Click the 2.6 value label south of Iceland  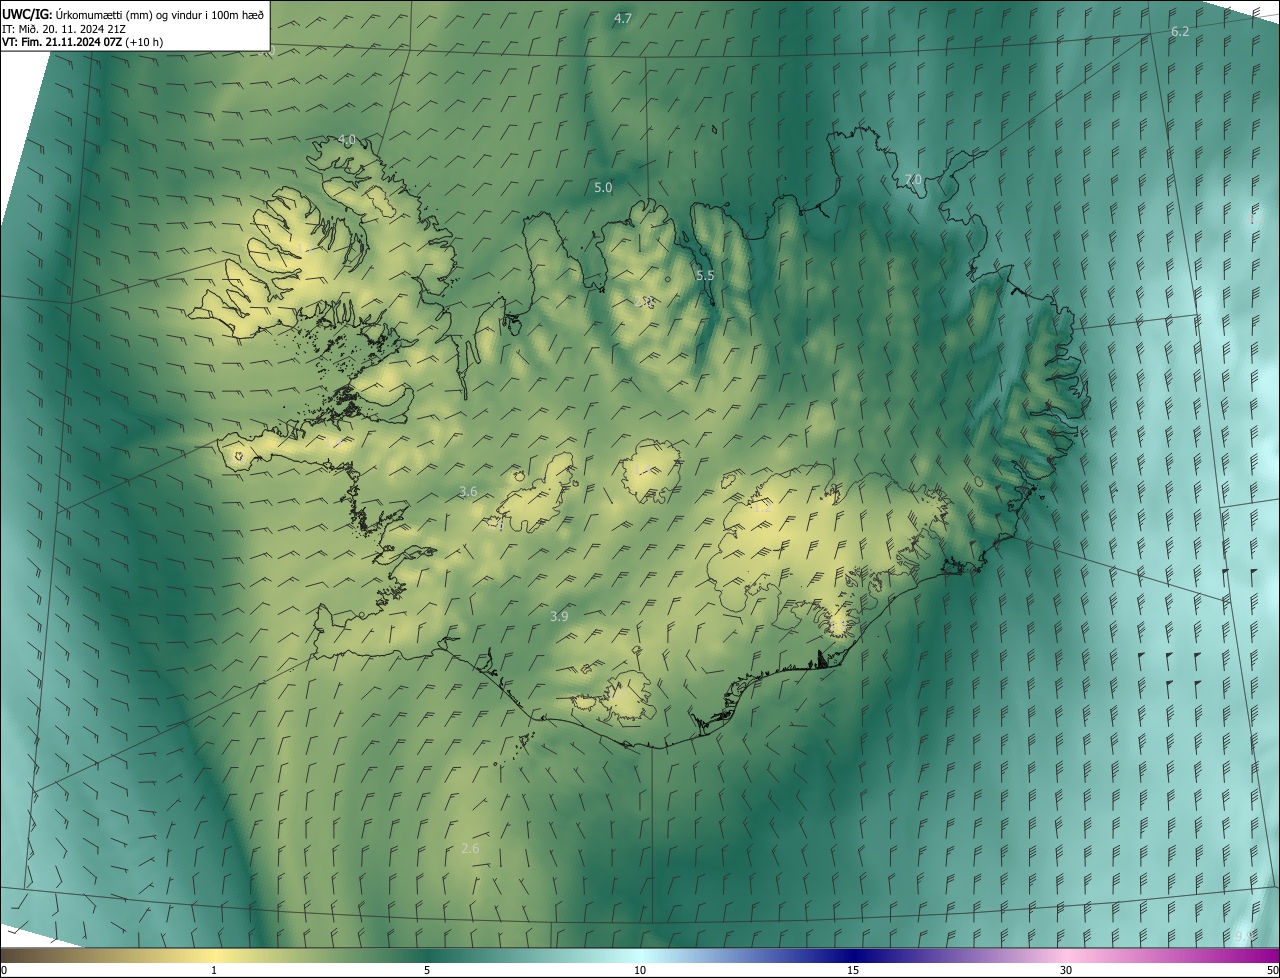tap(470, 848)
